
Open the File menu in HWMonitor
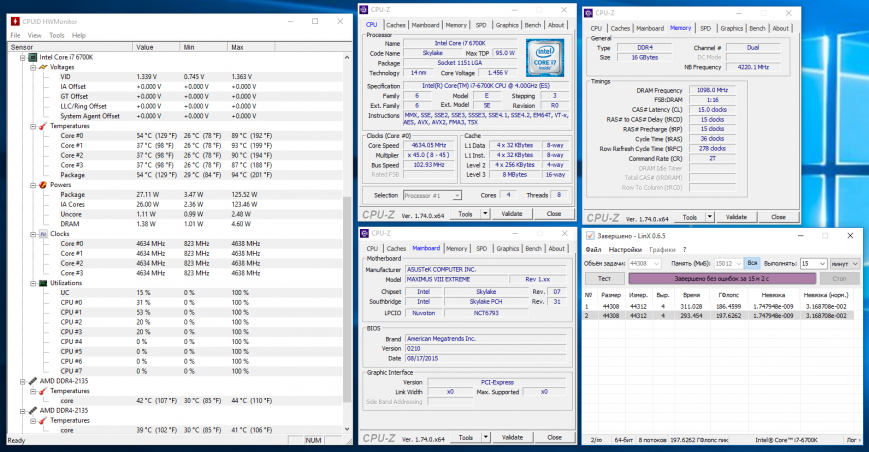(x=15, y=35)
